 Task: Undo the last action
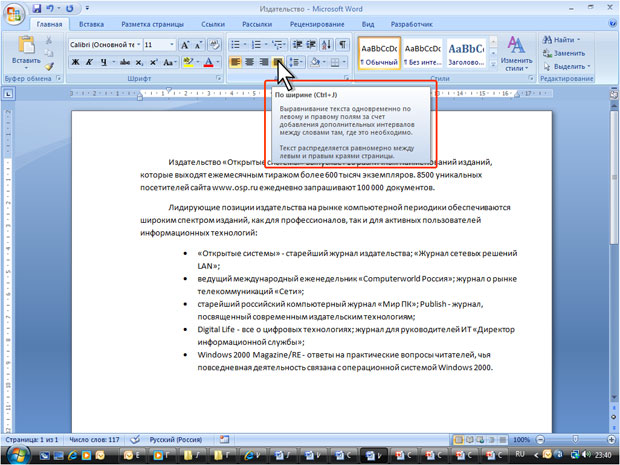pos(50,8)
